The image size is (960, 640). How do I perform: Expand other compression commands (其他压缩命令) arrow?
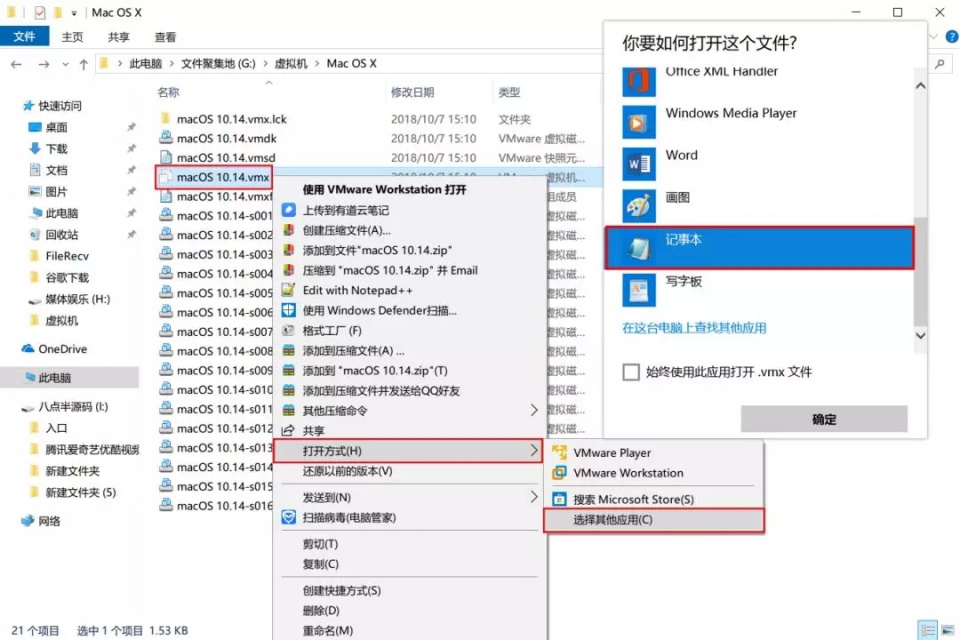pos(533,410)
